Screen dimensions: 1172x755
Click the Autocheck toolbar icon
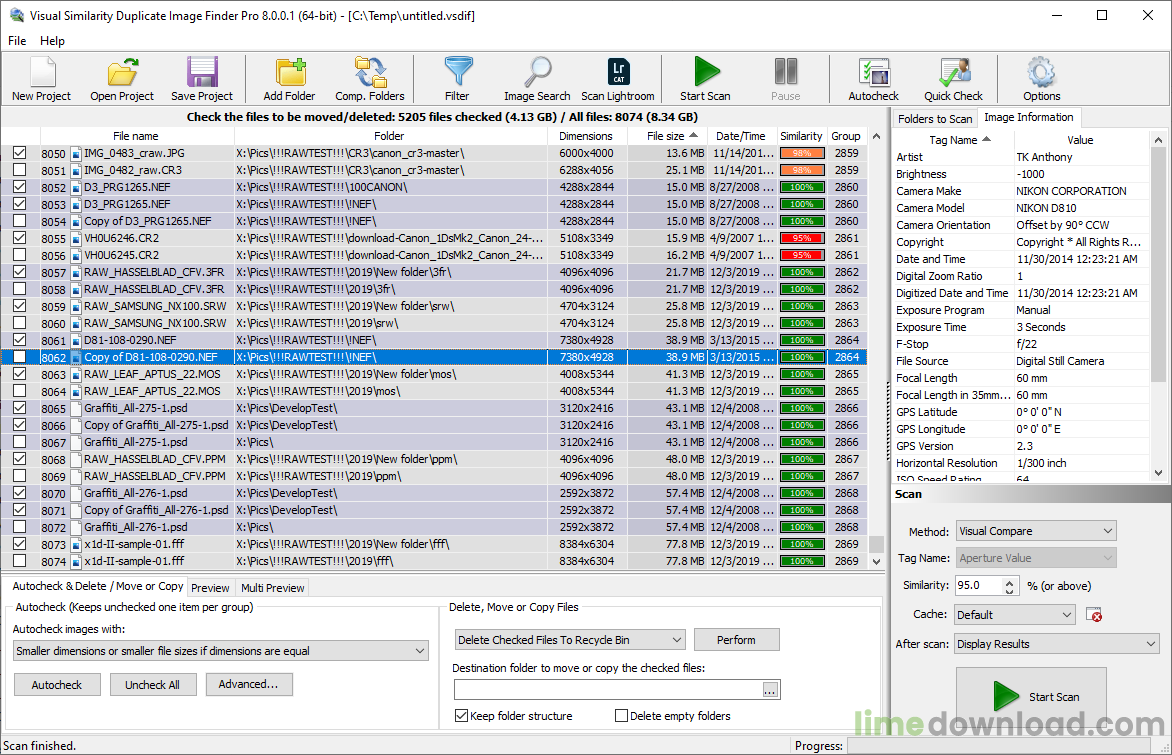point(874,73)
